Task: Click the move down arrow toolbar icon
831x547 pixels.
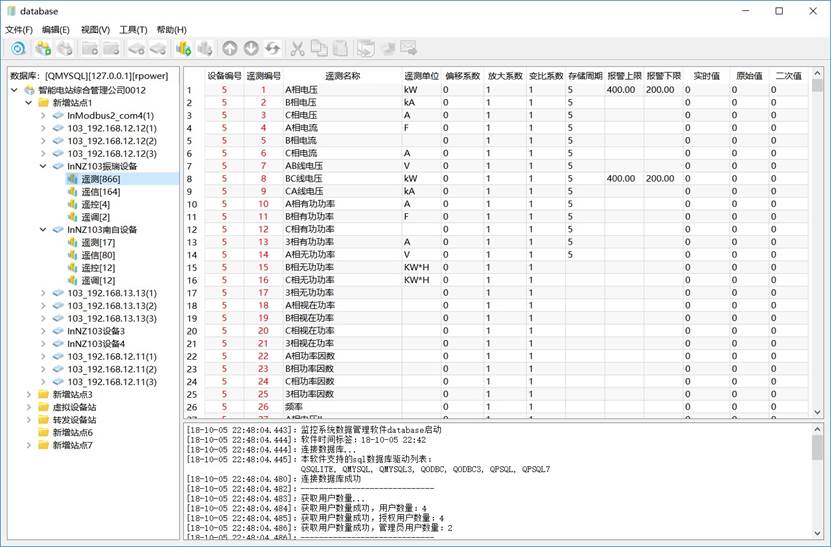Action: (x=251, y=48)
